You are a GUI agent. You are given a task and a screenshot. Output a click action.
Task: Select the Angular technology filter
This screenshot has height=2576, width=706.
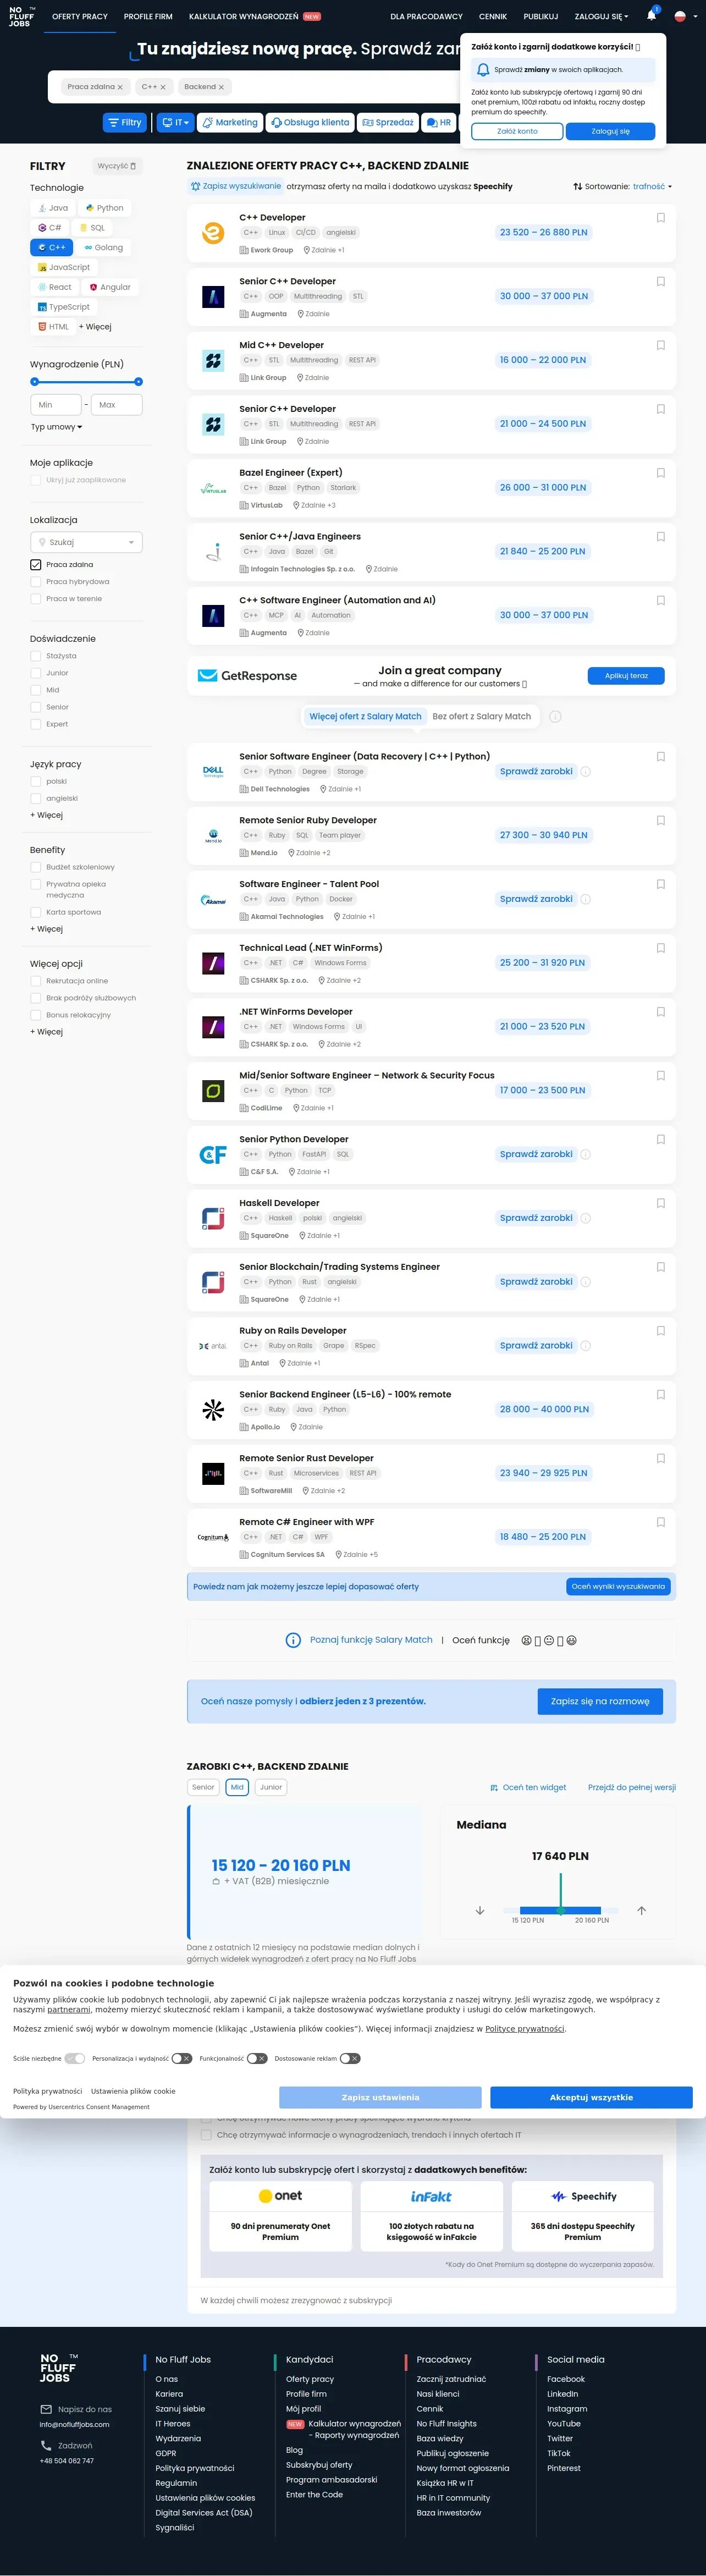110,287
